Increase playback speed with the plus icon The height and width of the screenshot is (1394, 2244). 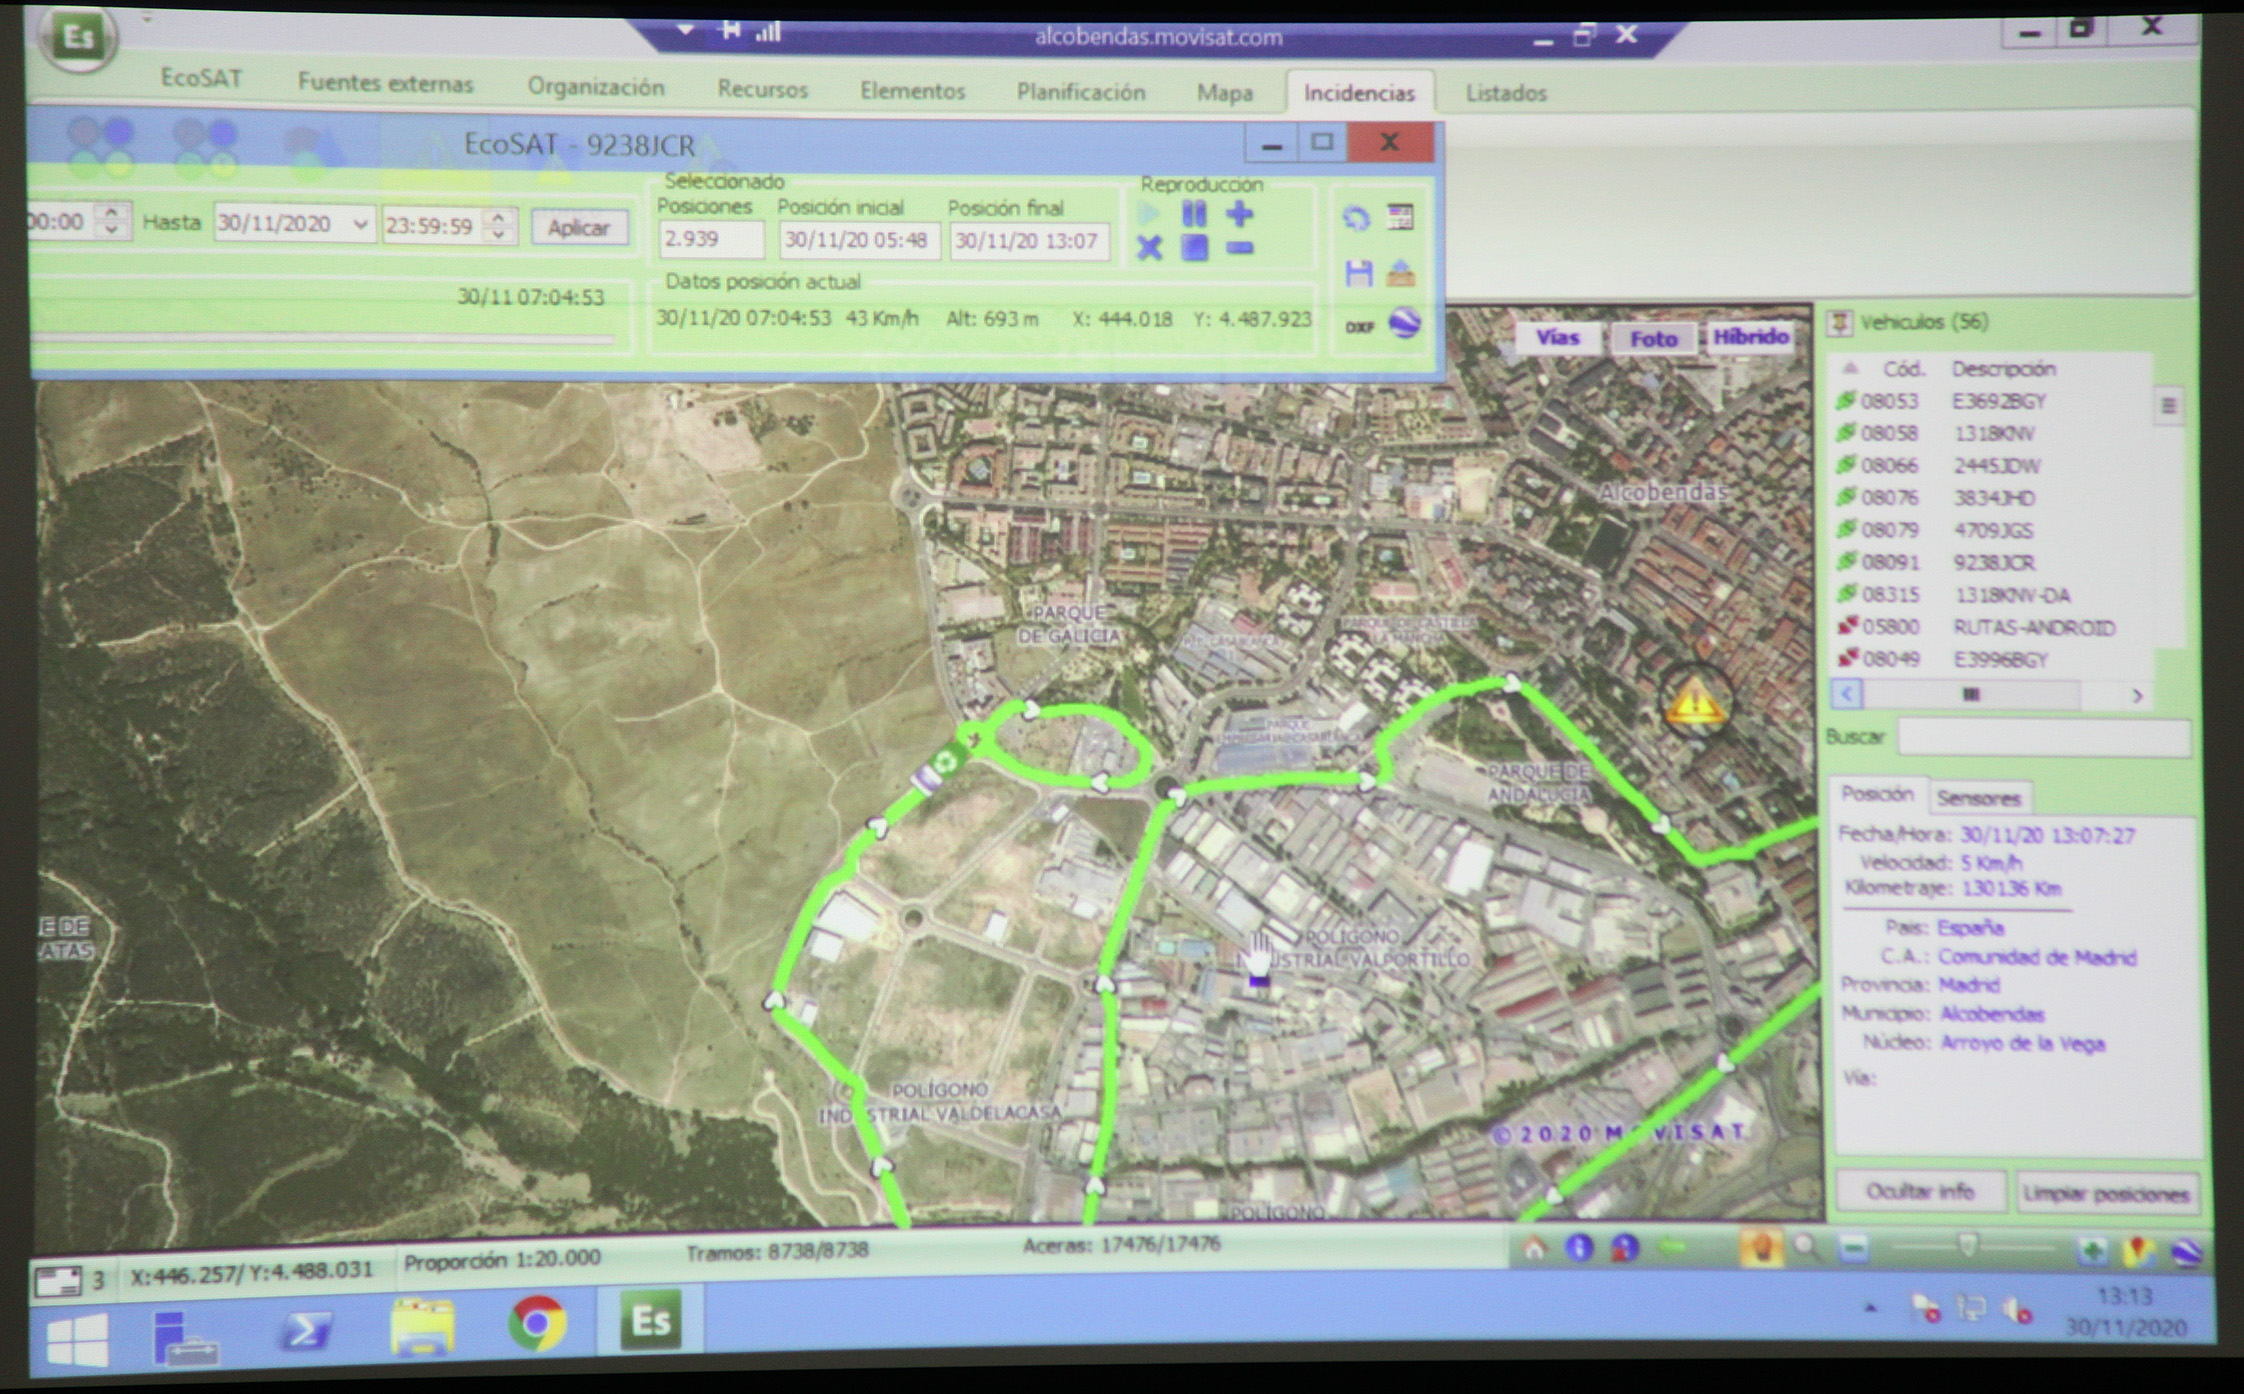pyautogui.click(x=1239, y=213)
